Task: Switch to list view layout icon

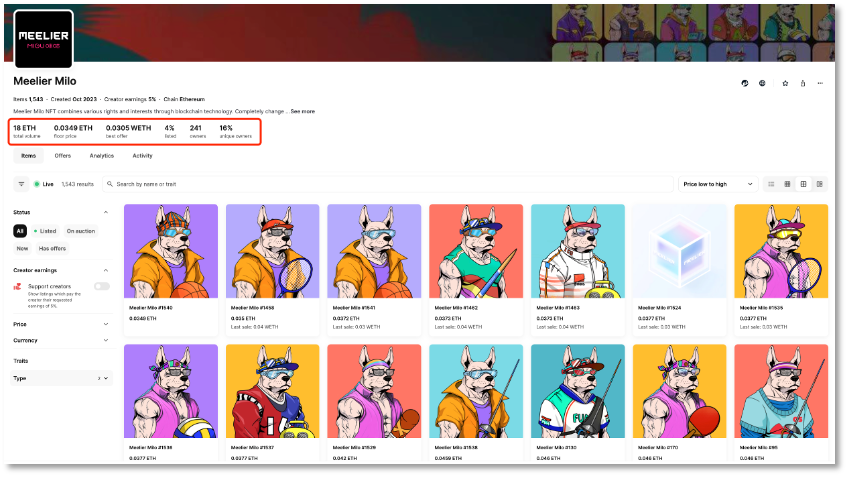Action: tap(771, 184)
